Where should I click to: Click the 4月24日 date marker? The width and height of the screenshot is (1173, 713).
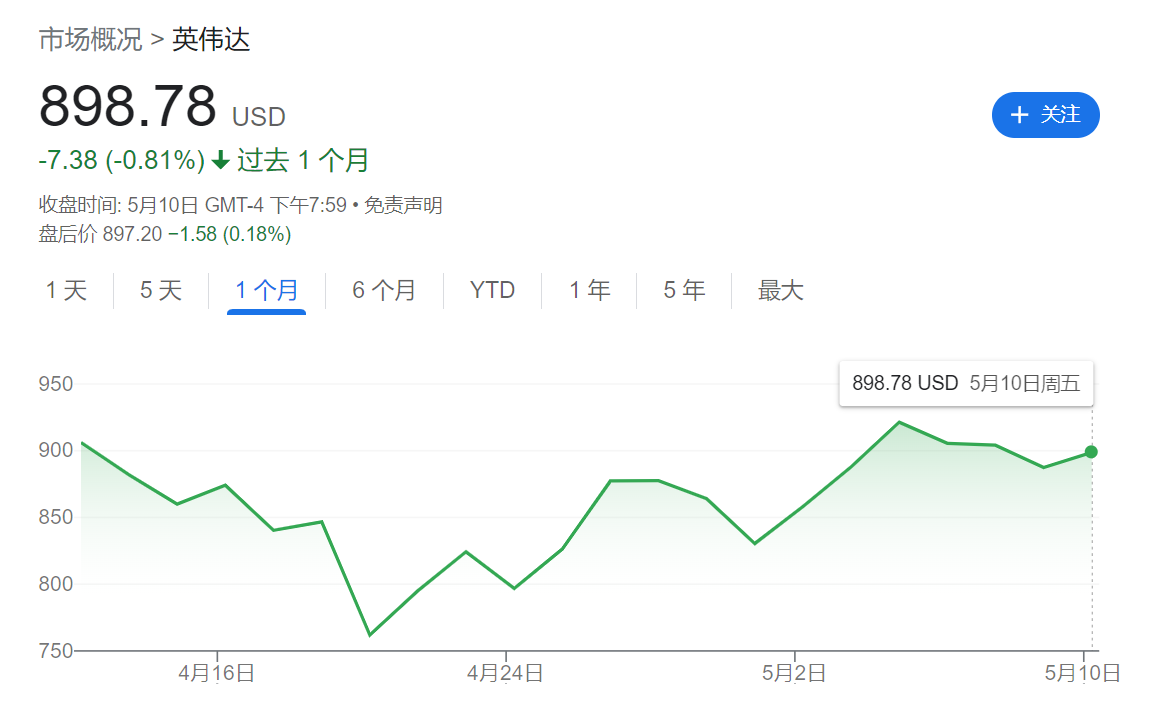505,673
